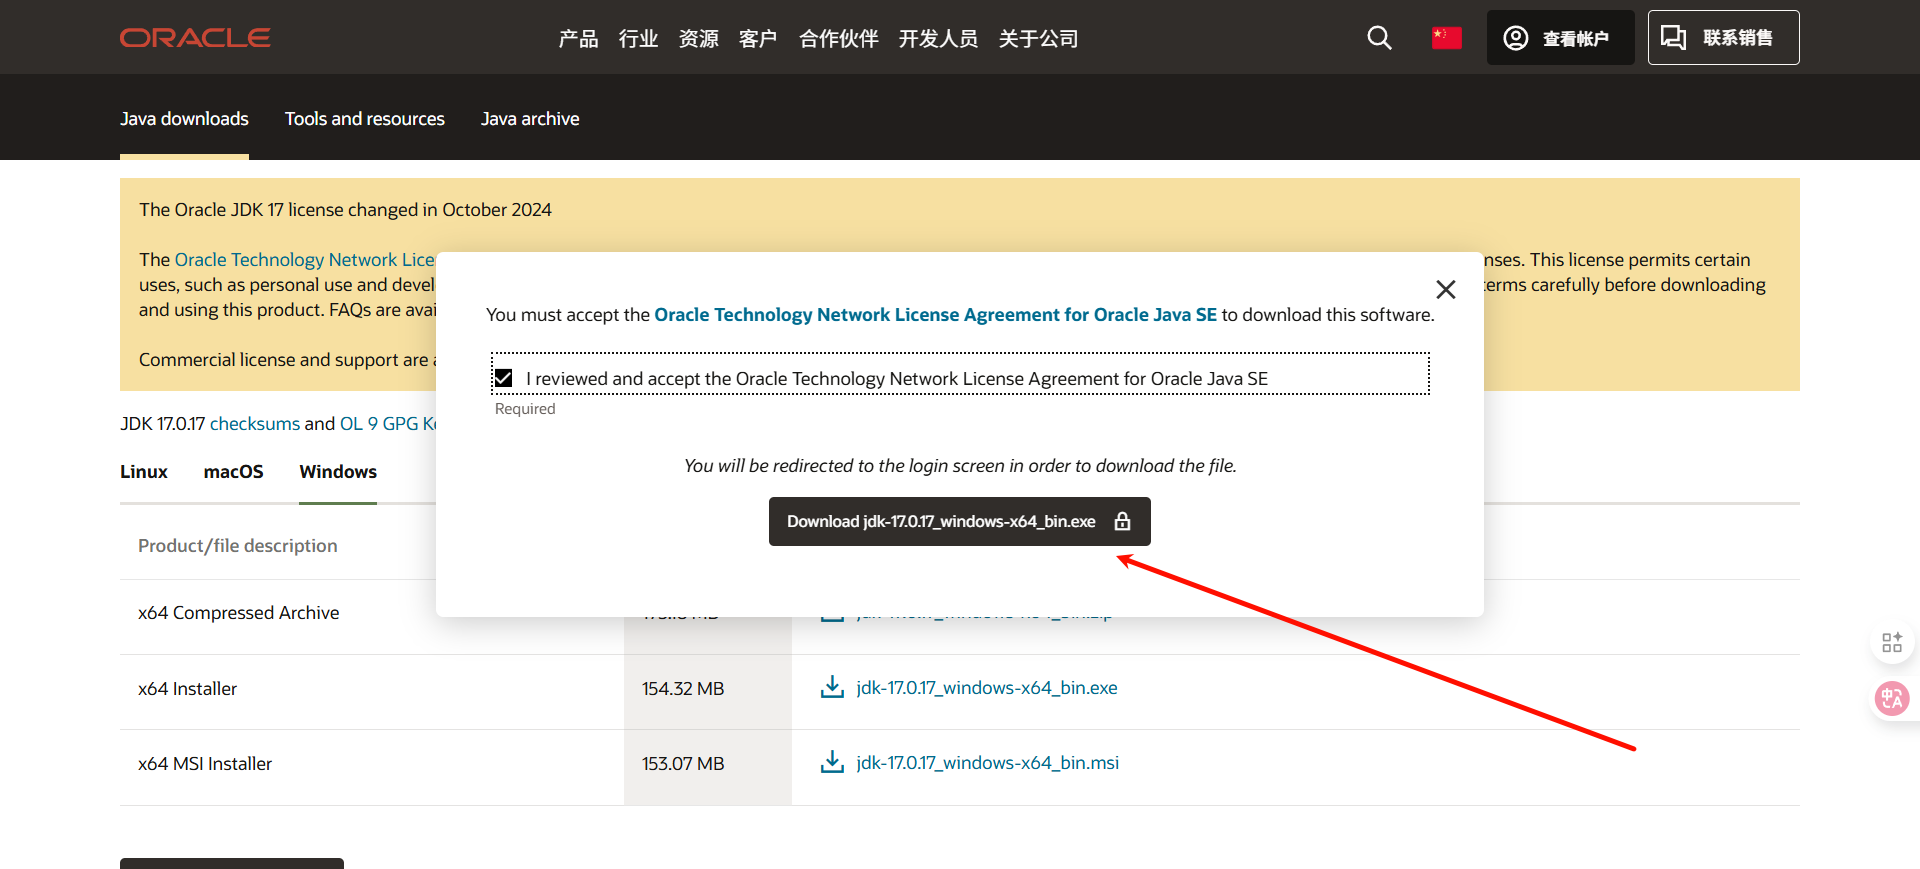Open the 资源 menu
The height and width of the screenshot is (869, 1920).
tap(698, 39)
